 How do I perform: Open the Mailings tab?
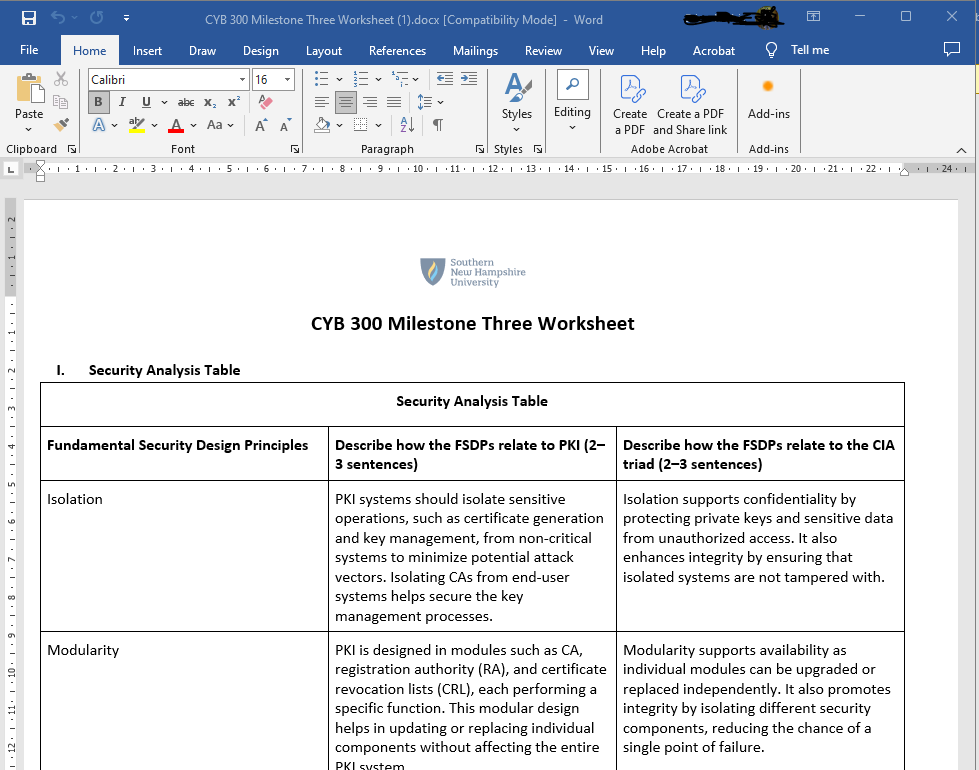pyautogui.click(x=475, y=51)
